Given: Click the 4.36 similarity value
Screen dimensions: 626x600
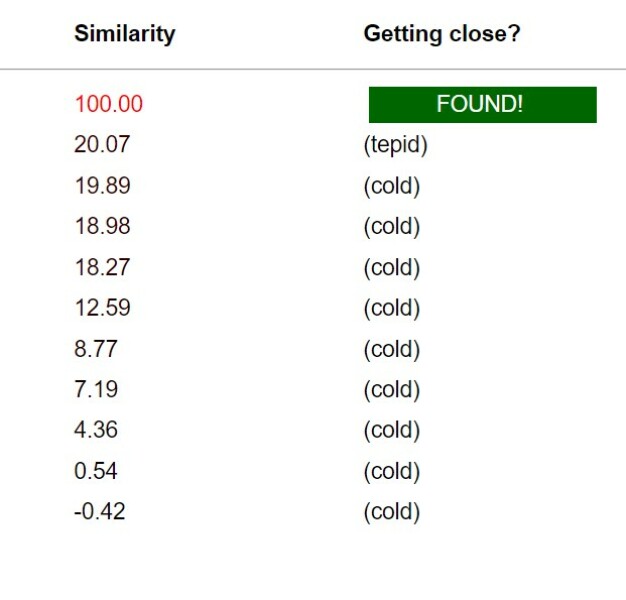Looking at the screenshot, I should pos(96,430).
